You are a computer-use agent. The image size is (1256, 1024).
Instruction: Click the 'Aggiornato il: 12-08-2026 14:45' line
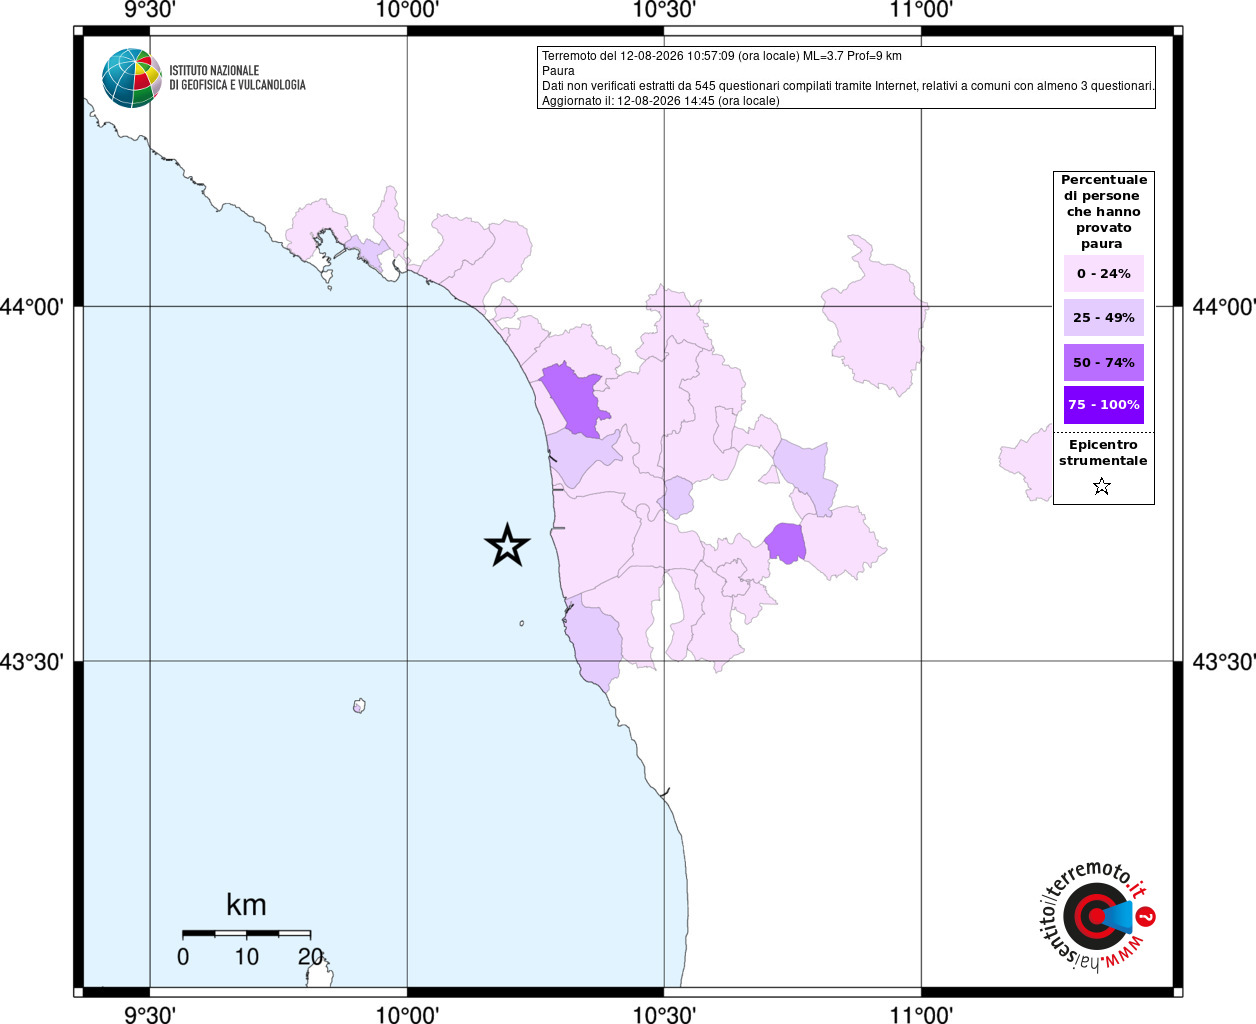coord(661,101)
